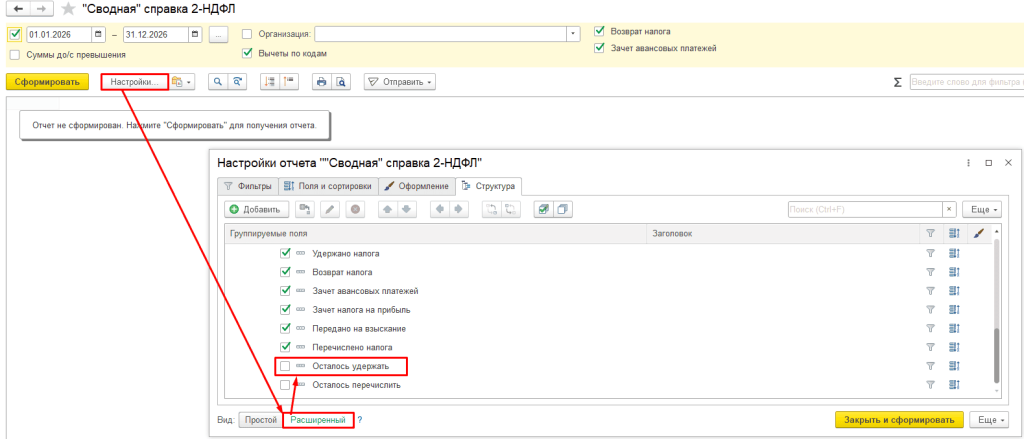1024x439 pixels.
Task: Open the Организация dropdown list
Action: tap(573, 34)
